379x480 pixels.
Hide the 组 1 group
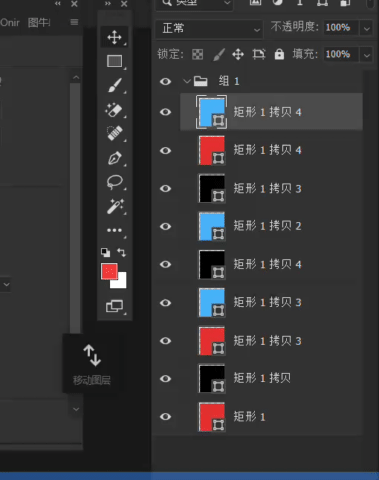[x=165, y=82]
